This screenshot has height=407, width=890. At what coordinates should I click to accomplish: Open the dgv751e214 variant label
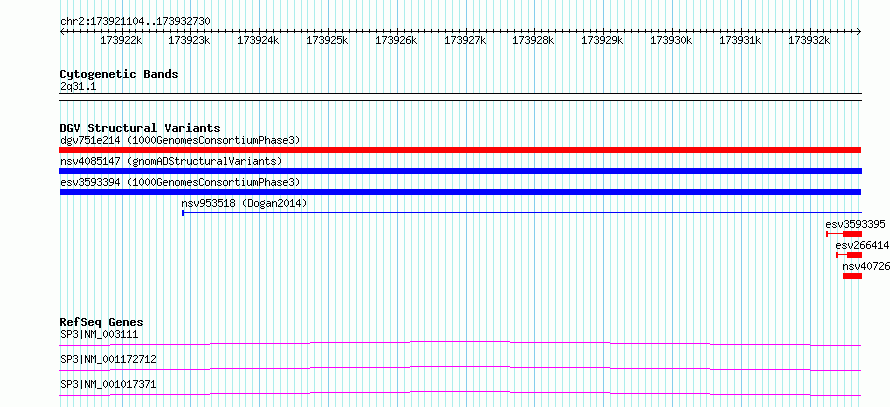(180, 140)
